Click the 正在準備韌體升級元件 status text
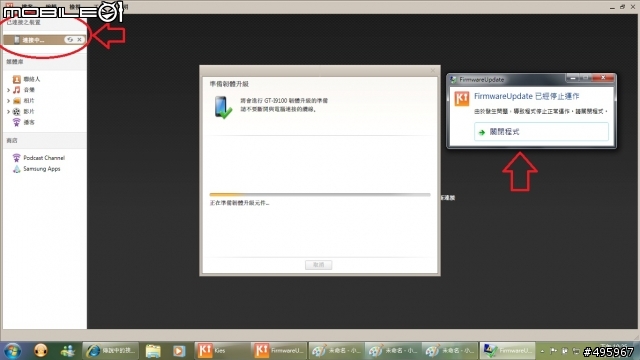The width and height of the screenshot is (640, 360). point(240,203)
